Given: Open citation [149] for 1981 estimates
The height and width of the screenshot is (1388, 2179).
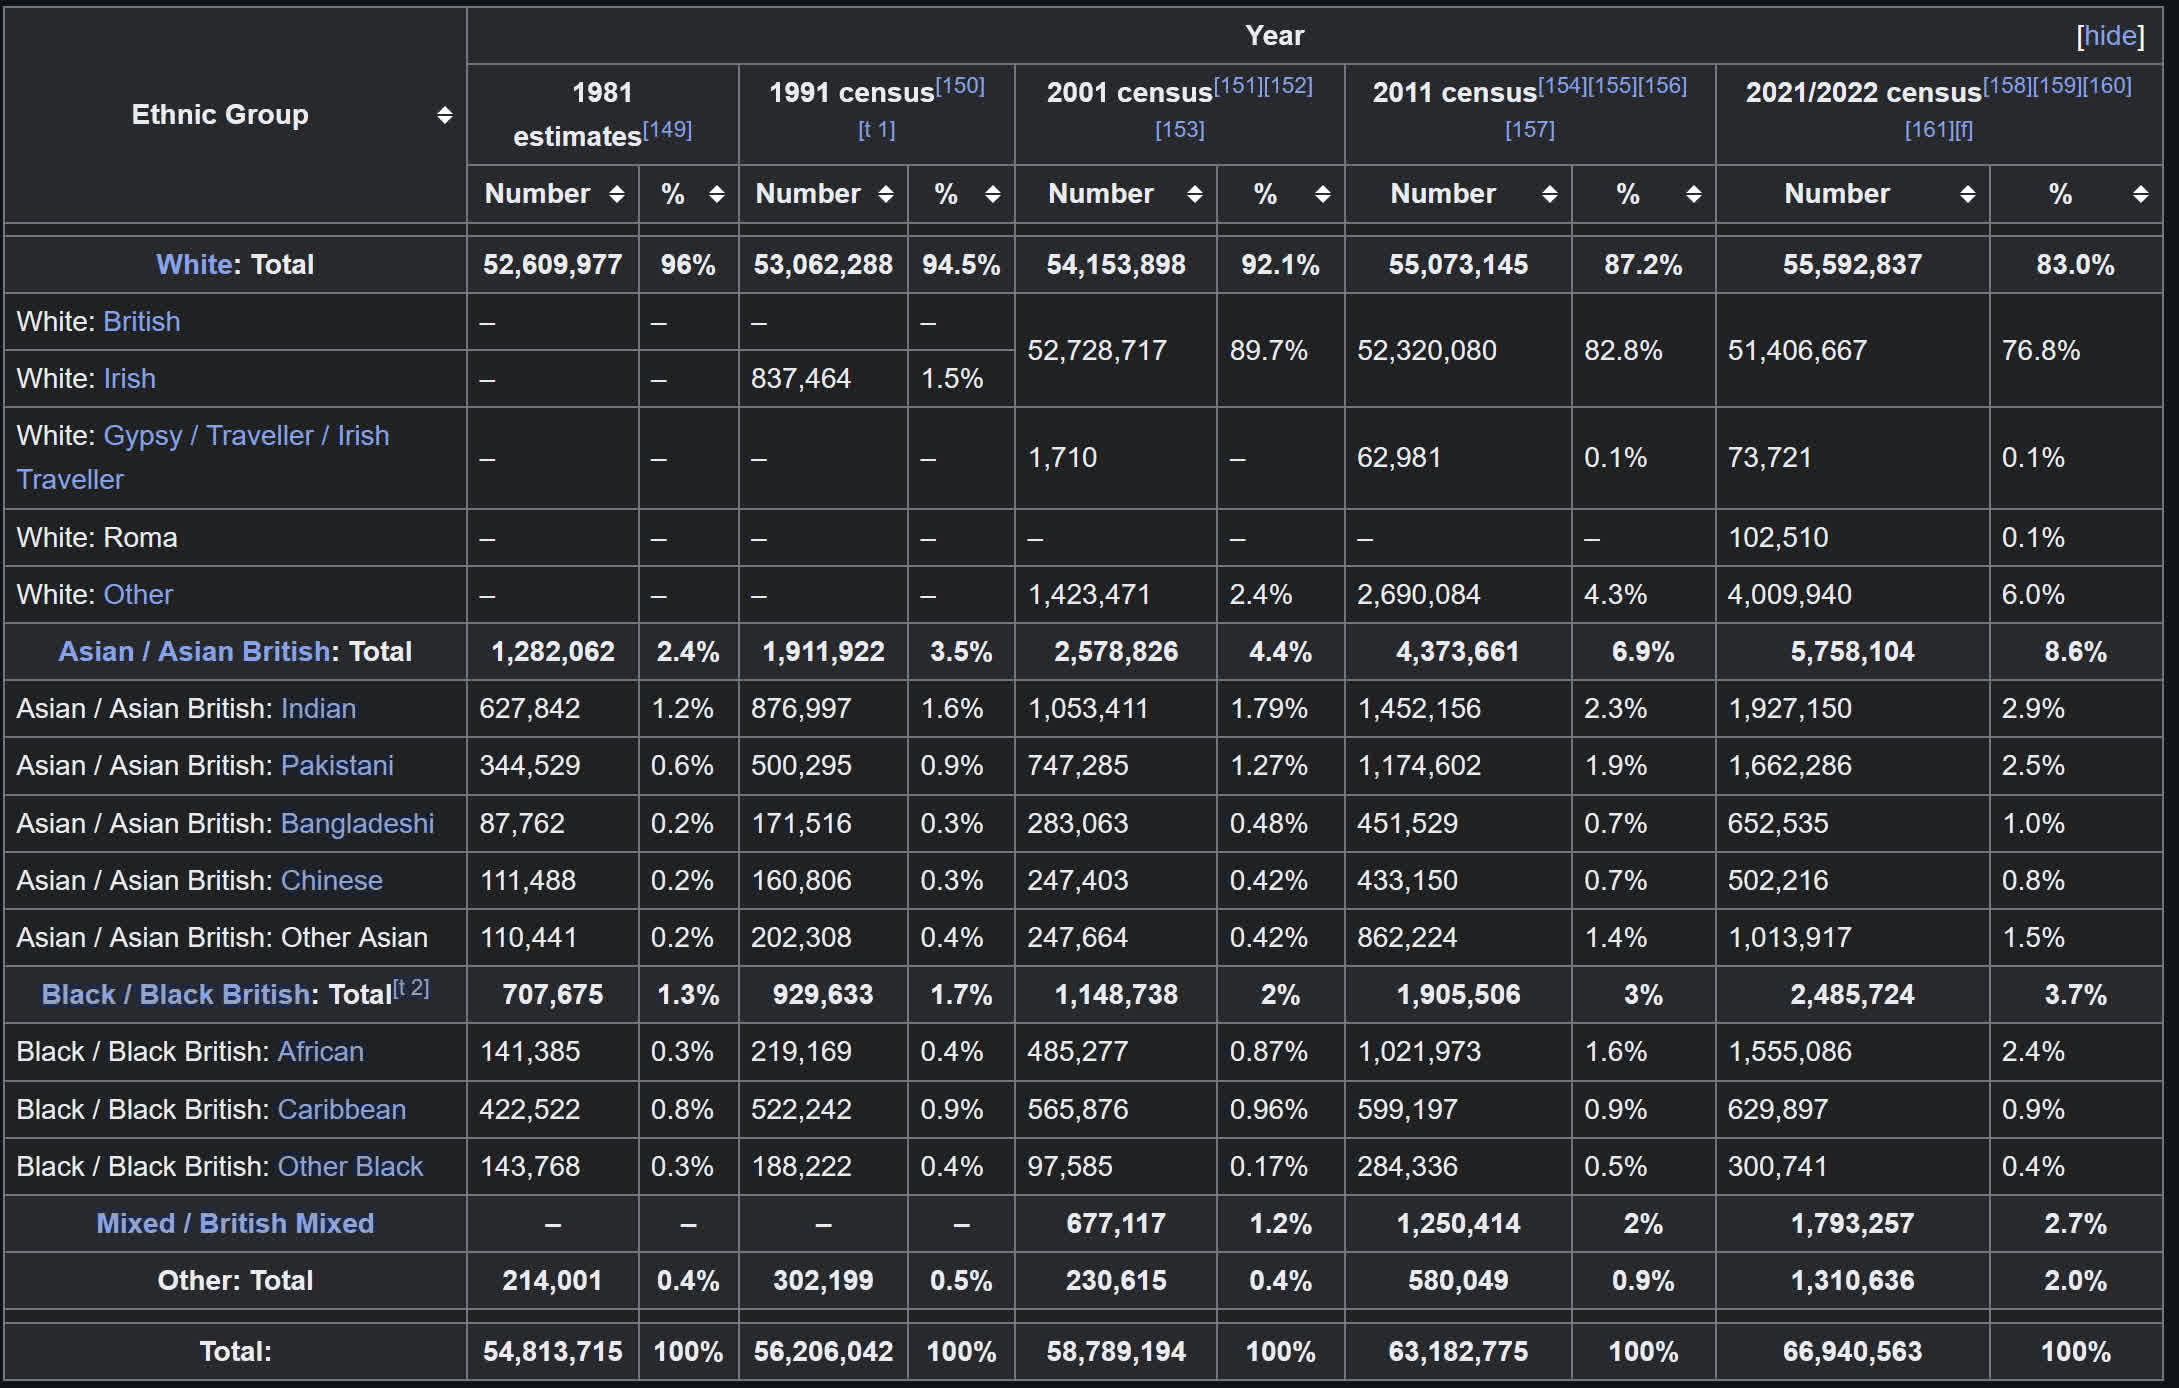Looking at the screenshot, I should click(667, 129).
